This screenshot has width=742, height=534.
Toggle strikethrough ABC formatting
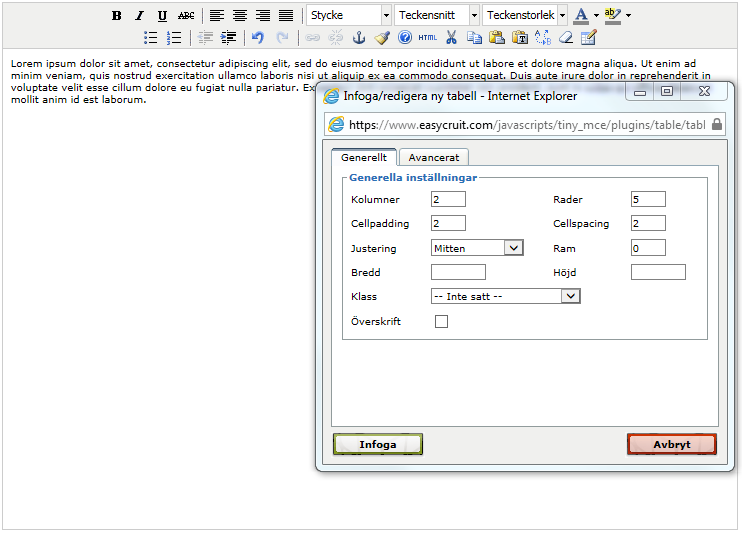click(186, 16)
